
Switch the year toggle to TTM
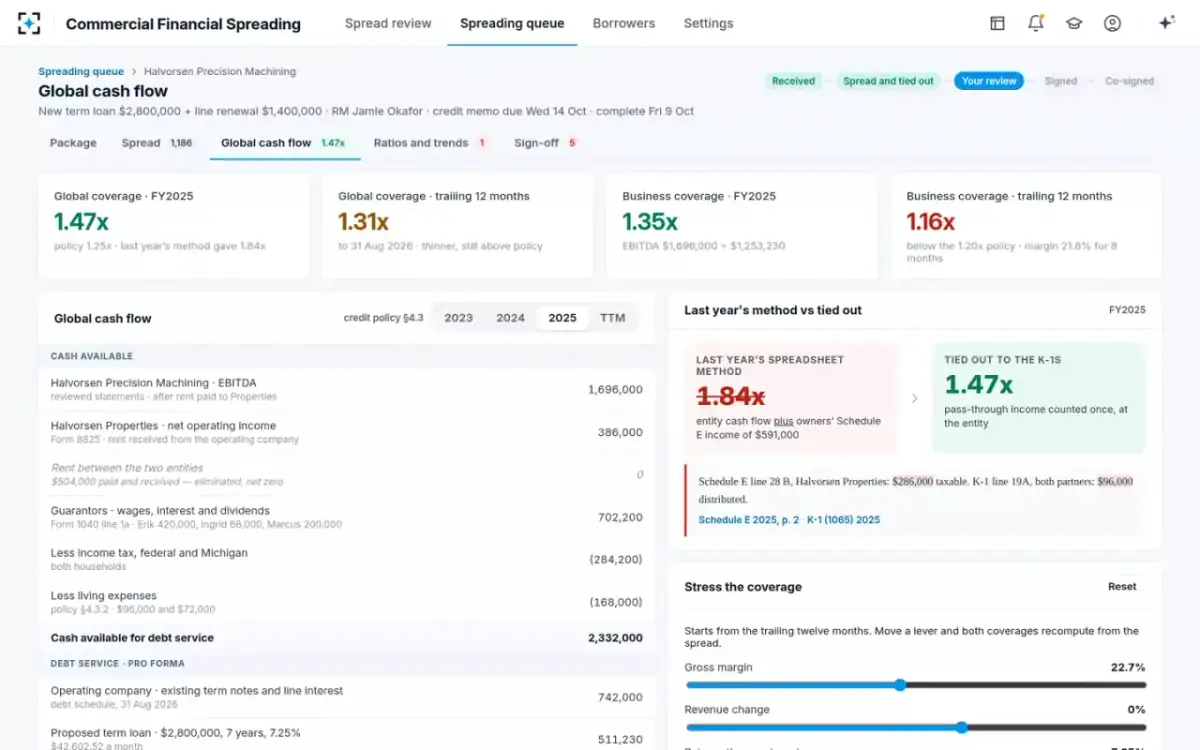click(612, 318)
